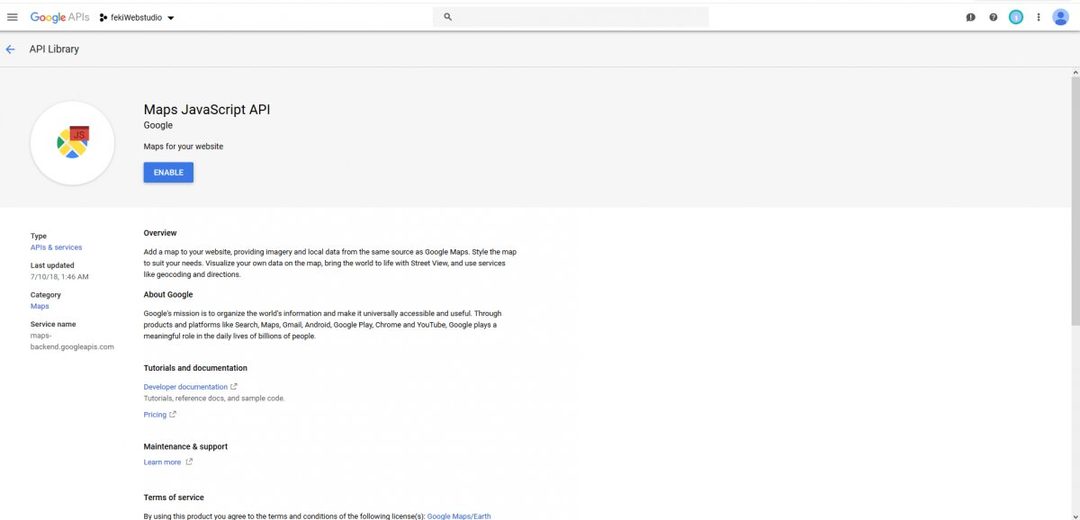
Task: Focus the top search input field
Action: (x=570, y=17)
